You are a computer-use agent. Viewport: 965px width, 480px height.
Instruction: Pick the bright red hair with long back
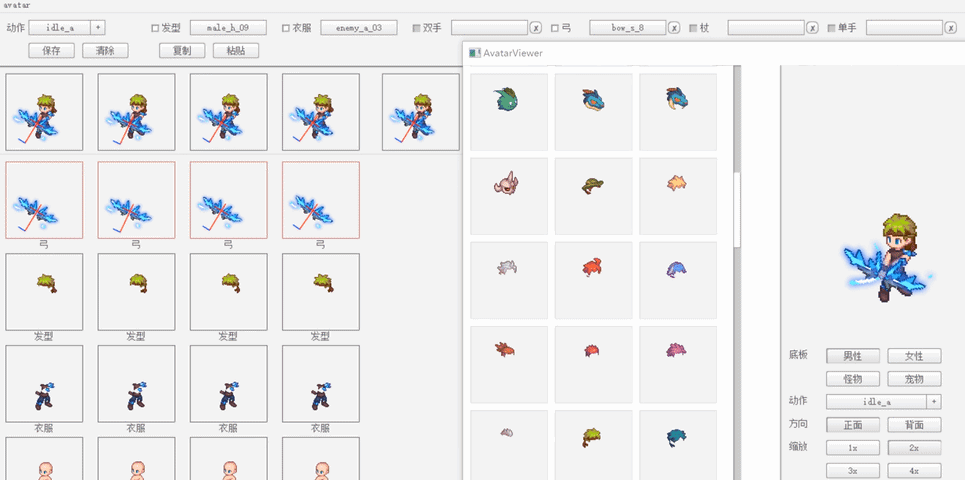[593, 281]
